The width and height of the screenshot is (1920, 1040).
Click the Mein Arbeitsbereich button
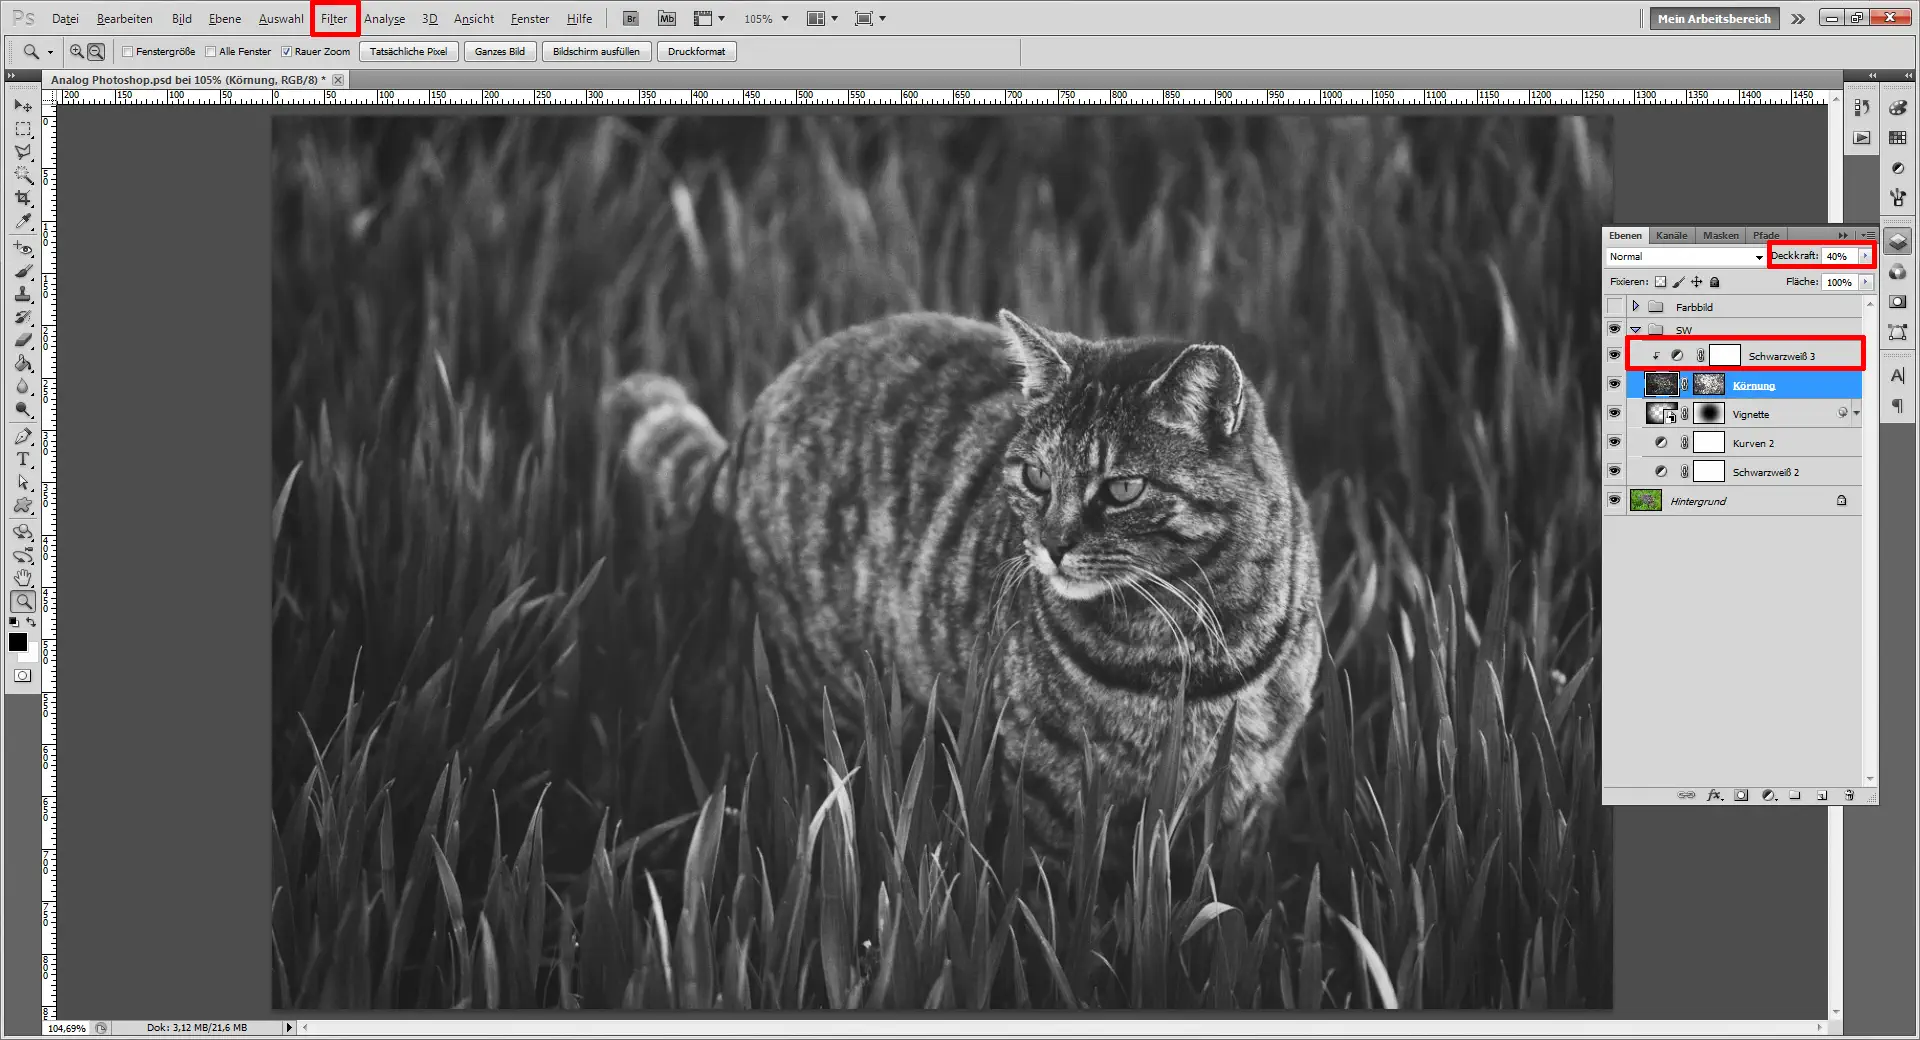(1713, 18)
